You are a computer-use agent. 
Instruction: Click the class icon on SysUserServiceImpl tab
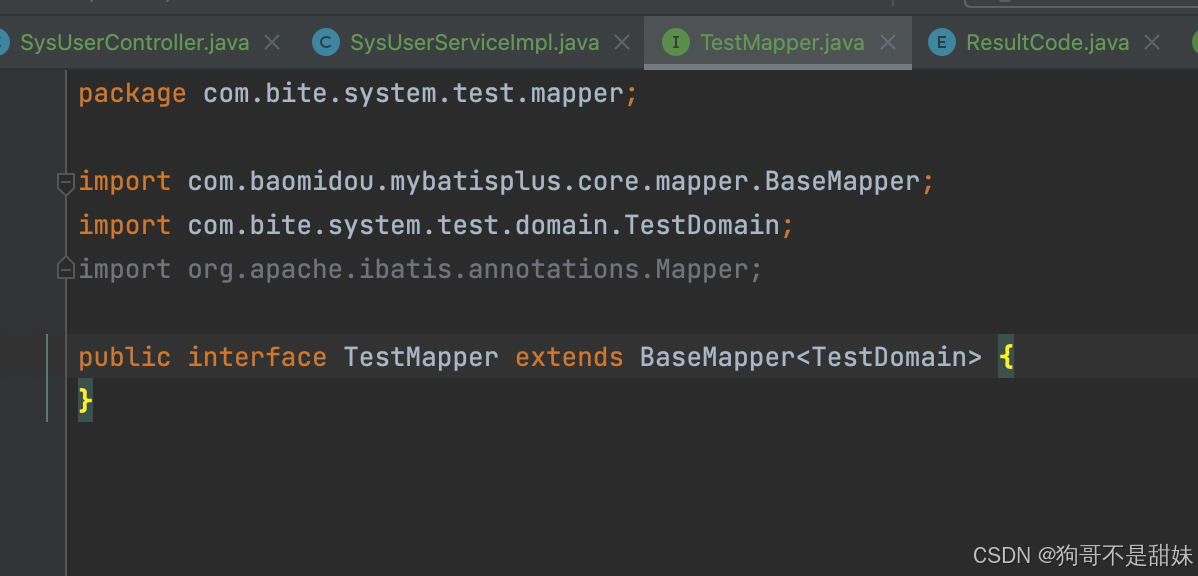(x=325, y=43)
